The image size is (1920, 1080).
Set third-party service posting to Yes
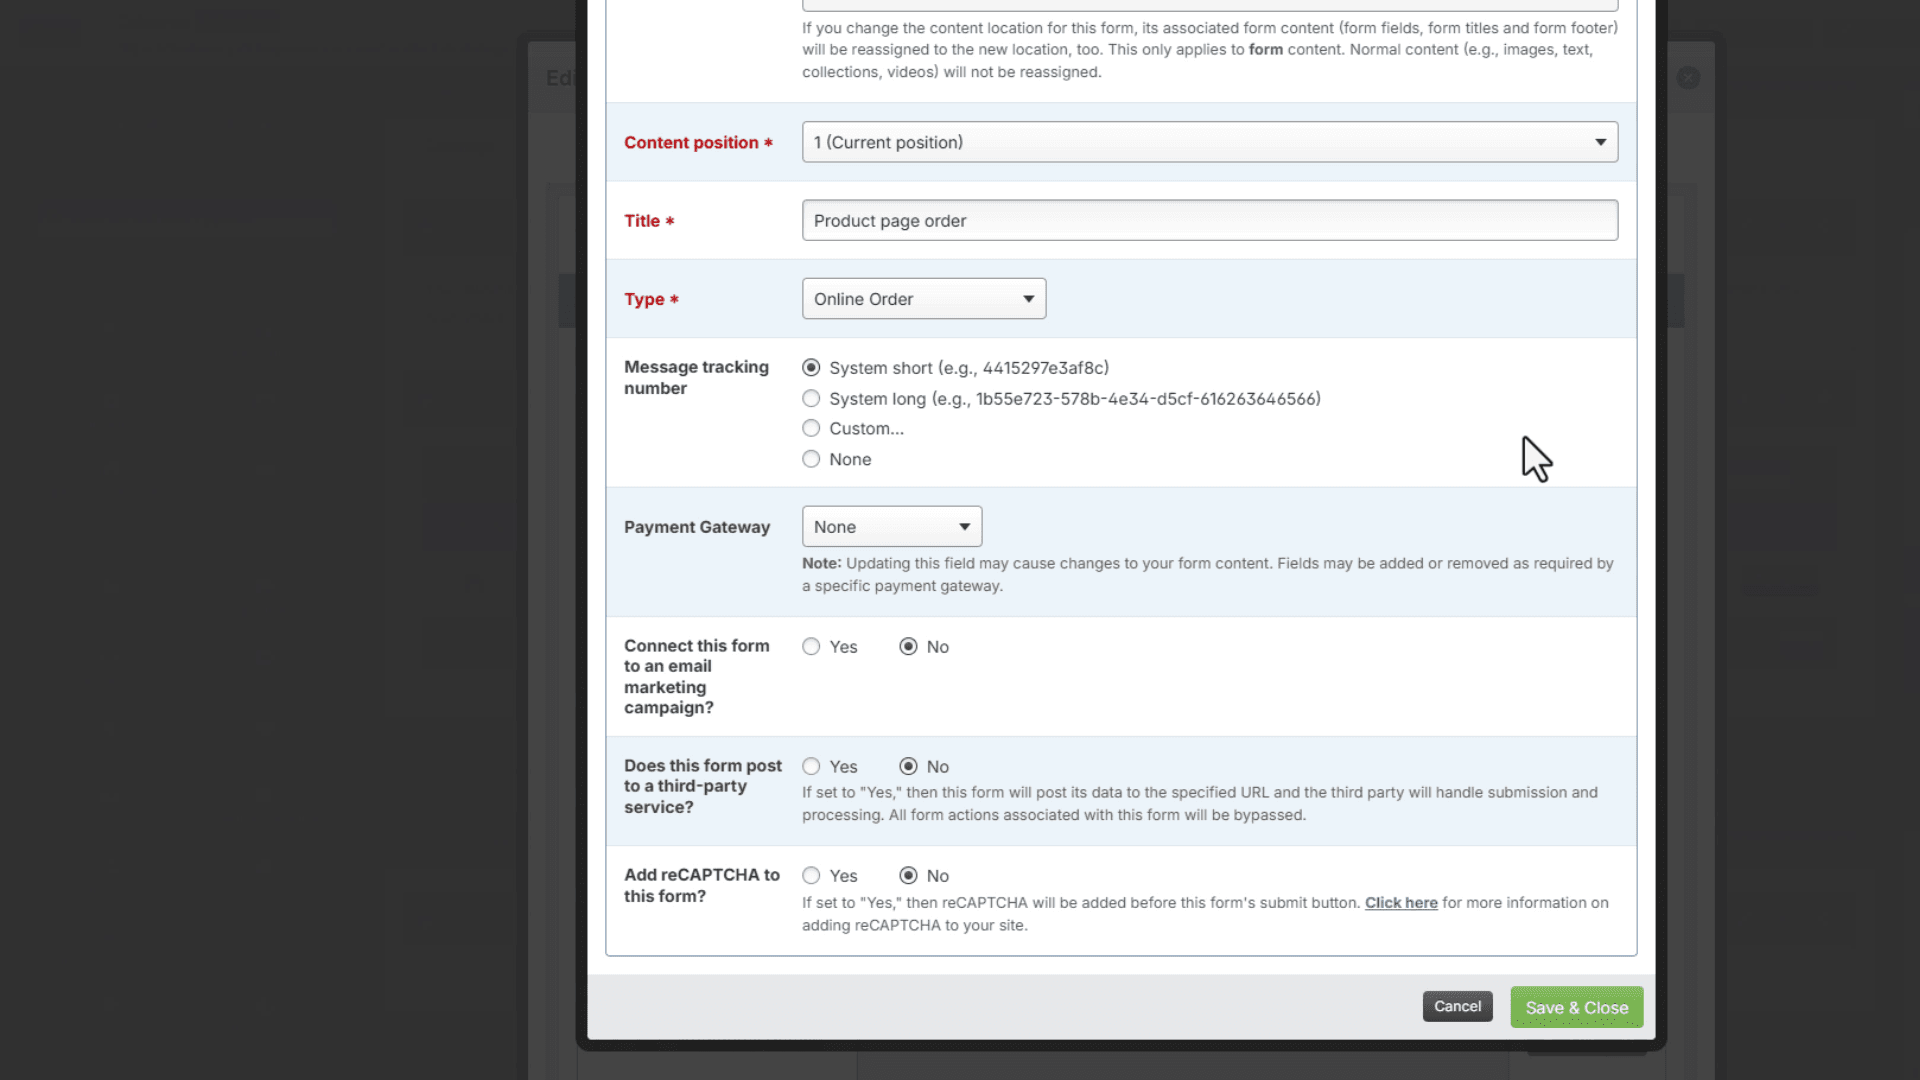pyautogui.click(x=811, y=766)
